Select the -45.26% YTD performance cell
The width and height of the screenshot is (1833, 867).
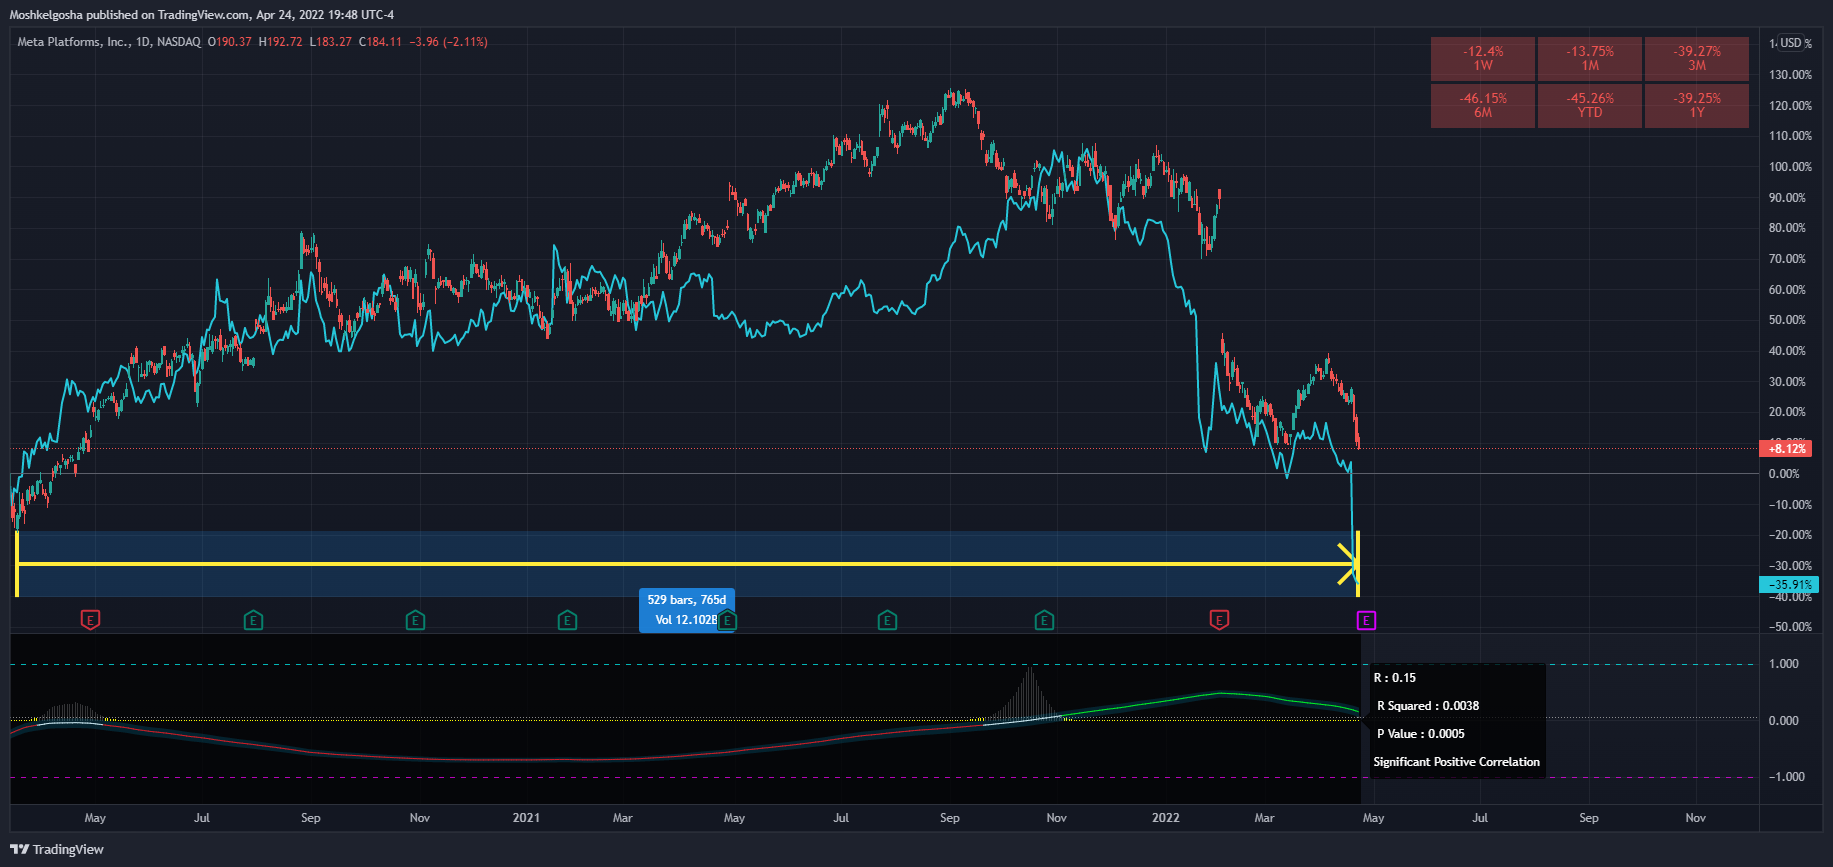1590,105
